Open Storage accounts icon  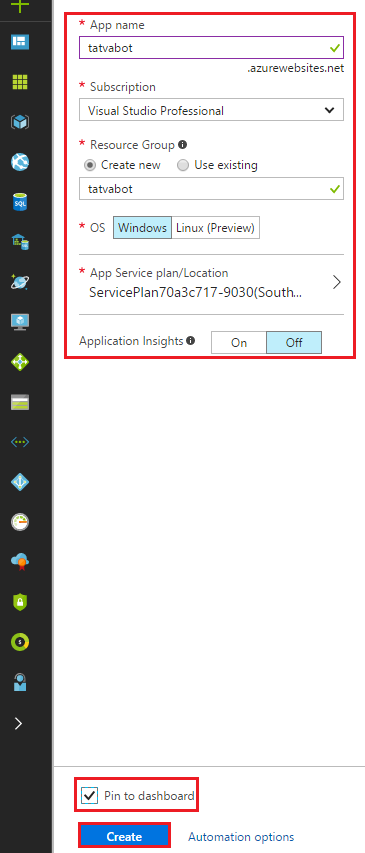pyautogui.click(x=20, y=403)
